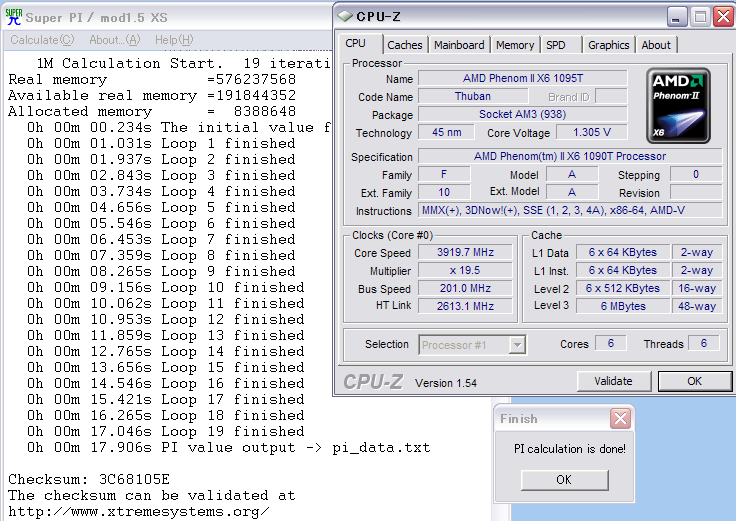This screenshot has width=736, height=521.
Task: Click the Specification field text
Action: [x=570, y=156]
